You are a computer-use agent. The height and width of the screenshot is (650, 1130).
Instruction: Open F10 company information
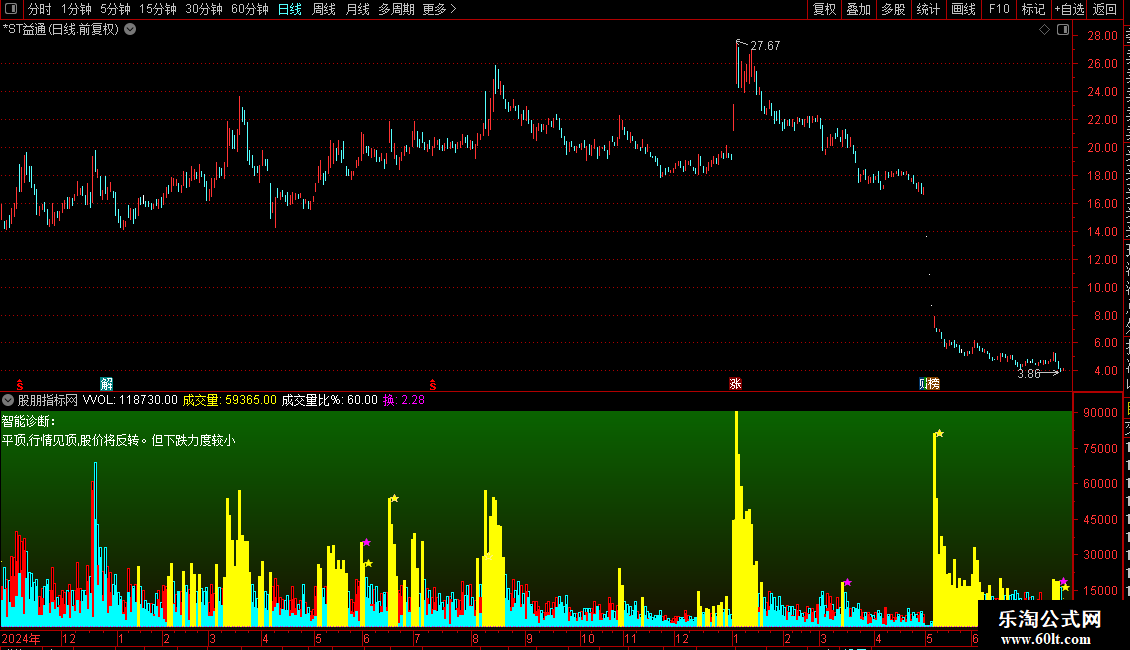pyautogui.click(x=999, y=9)
